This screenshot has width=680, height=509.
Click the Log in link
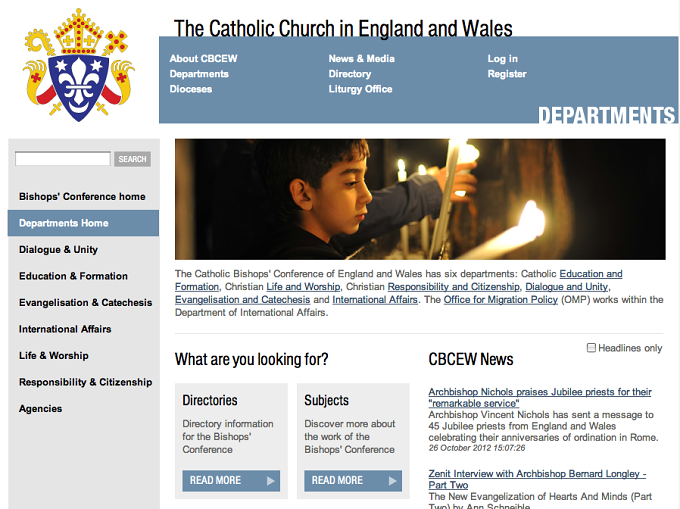point(502,59)
